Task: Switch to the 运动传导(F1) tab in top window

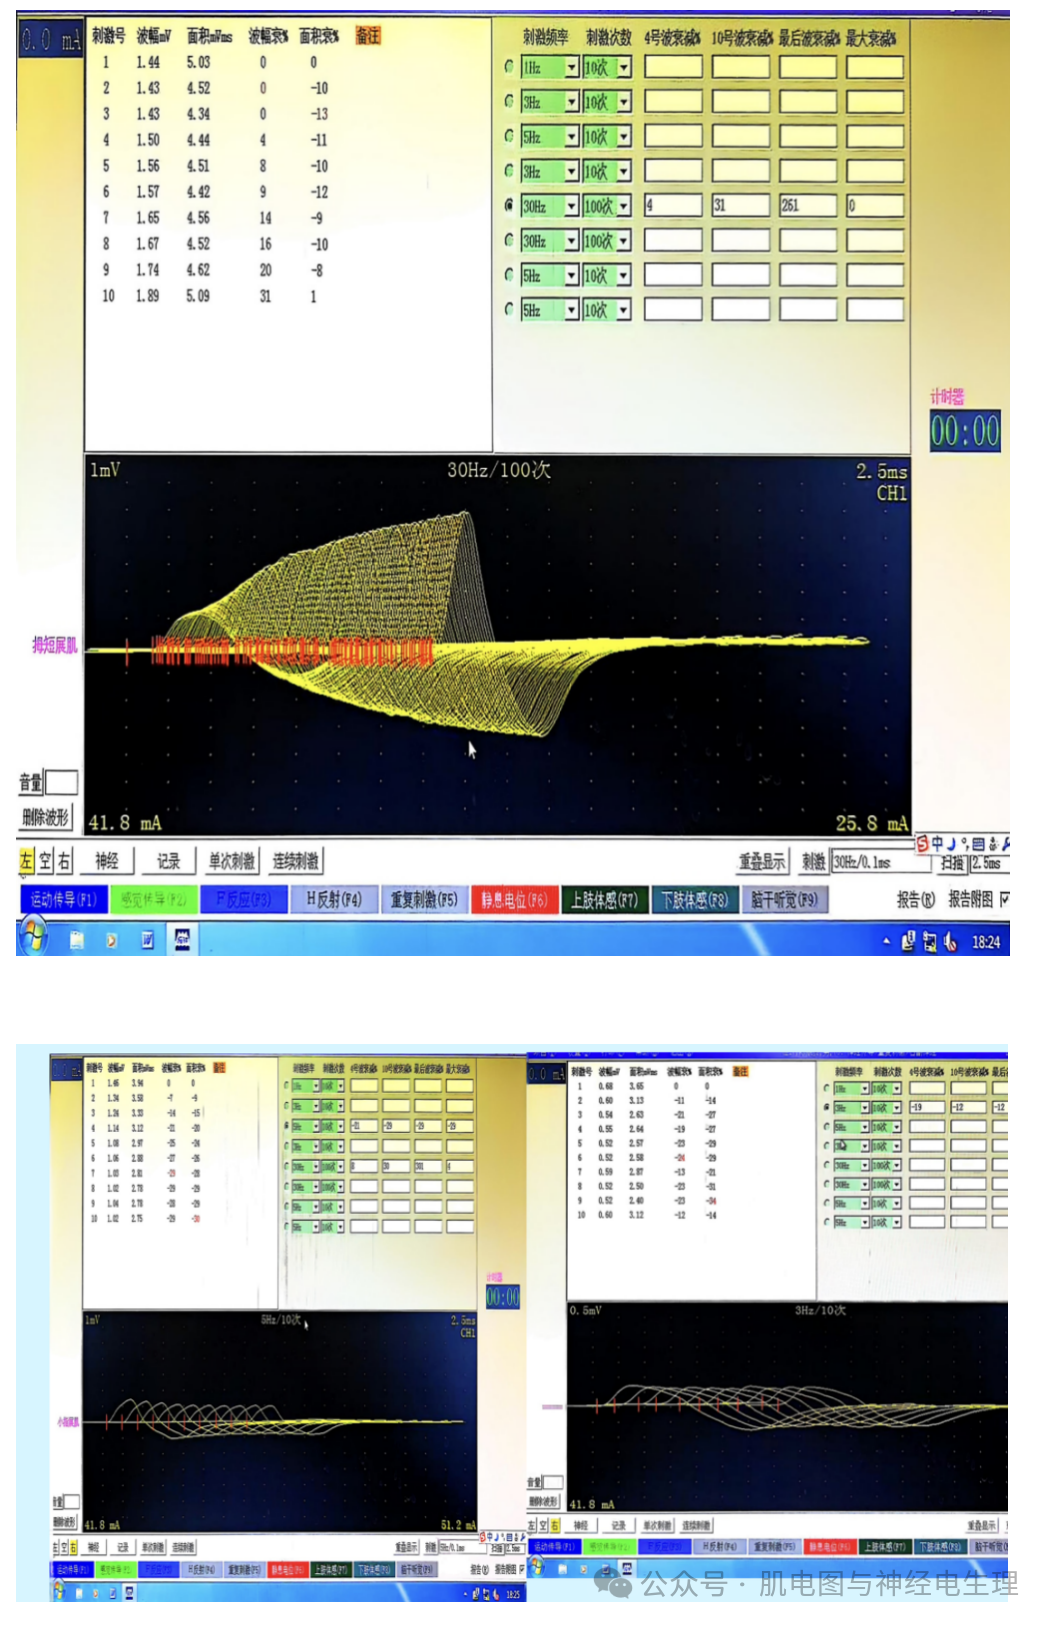Action: (x=63, y=899)
